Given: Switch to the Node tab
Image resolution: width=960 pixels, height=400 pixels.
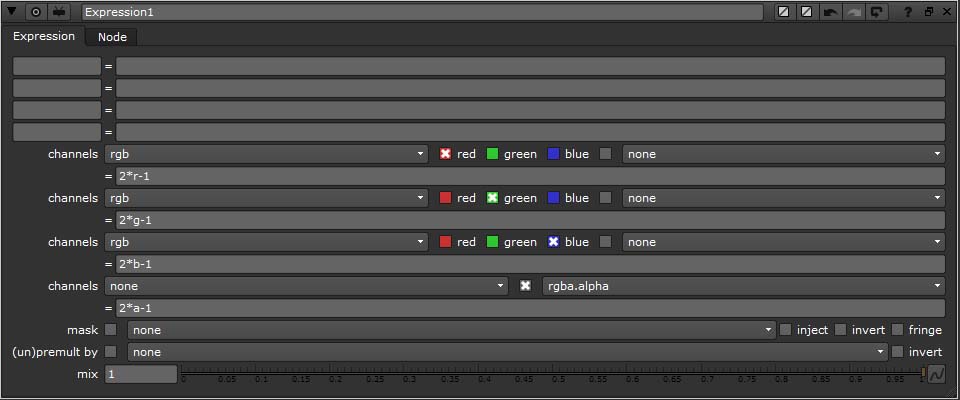Looking at the screenshot, I should pos(111,36).
